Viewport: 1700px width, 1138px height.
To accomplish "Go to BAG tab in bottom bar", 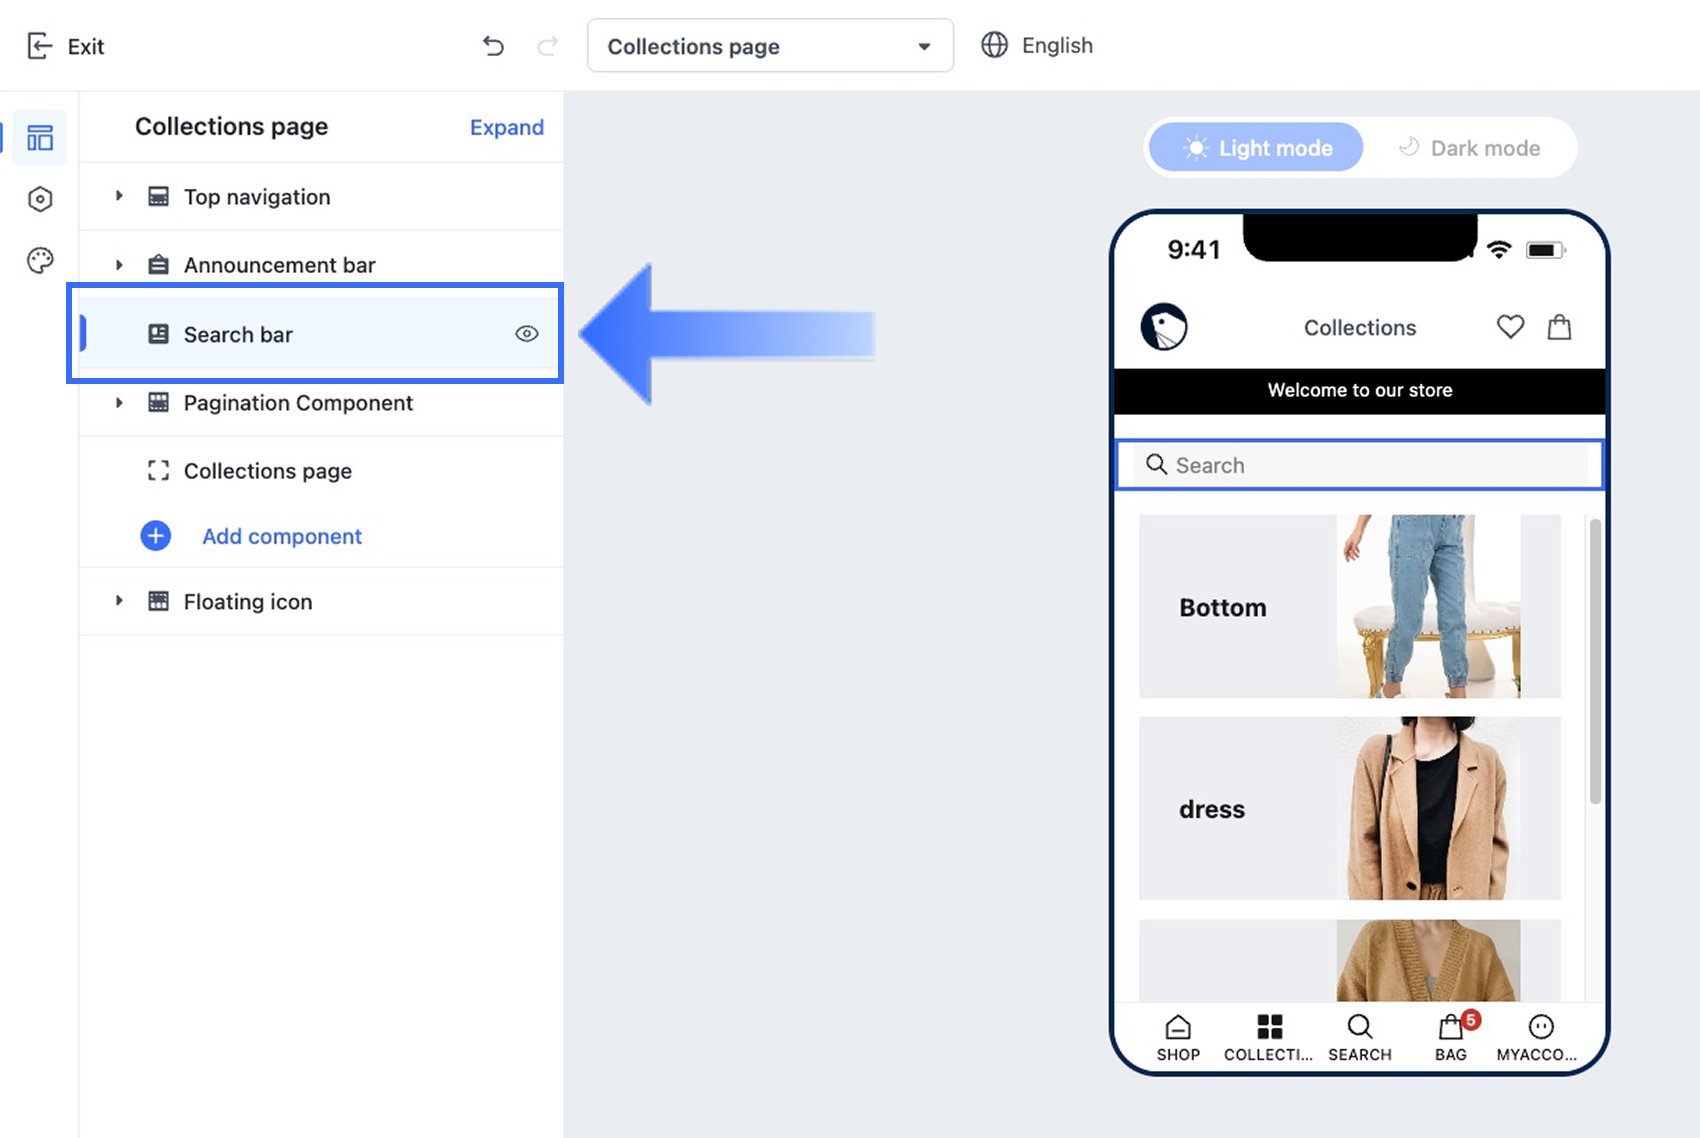I will pos(1451,1038).
